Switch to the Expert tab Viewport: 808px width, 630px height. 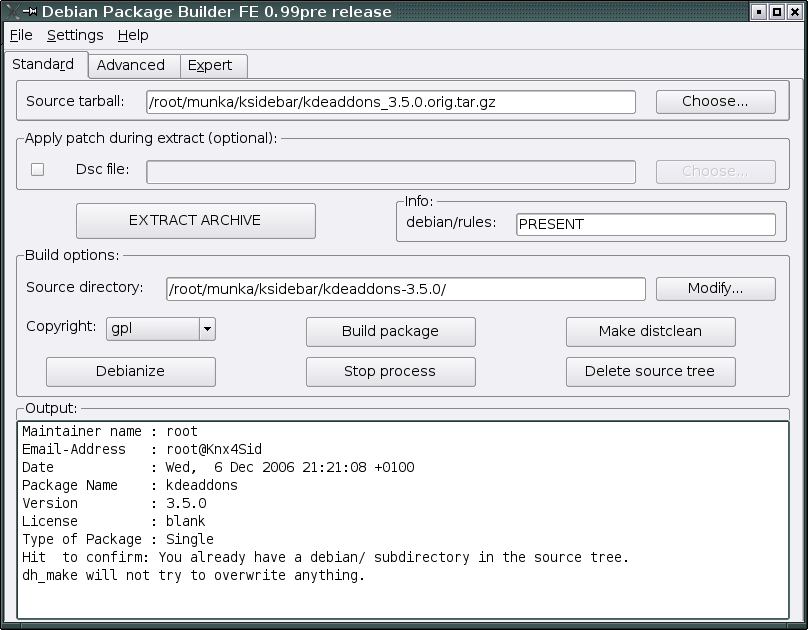212,65
